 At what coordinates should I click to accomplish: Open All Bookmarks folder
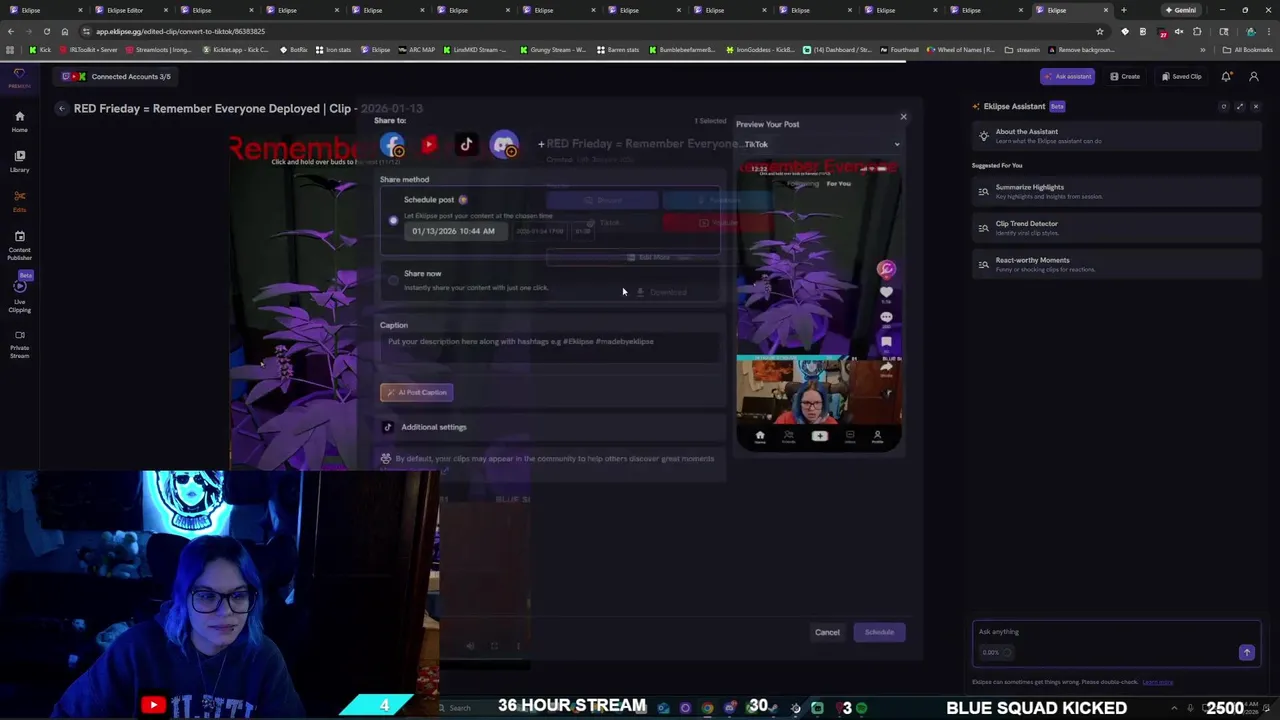[1248, 49]
